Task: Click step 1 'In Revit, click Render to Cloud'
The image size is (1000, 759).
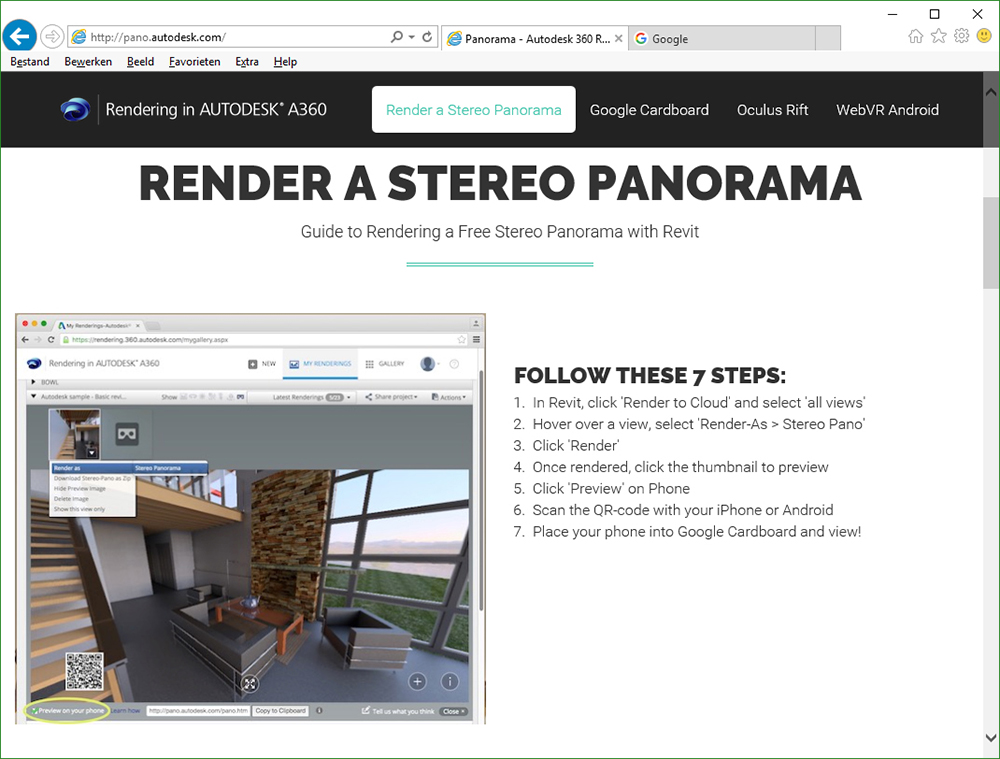Action: 698,402
